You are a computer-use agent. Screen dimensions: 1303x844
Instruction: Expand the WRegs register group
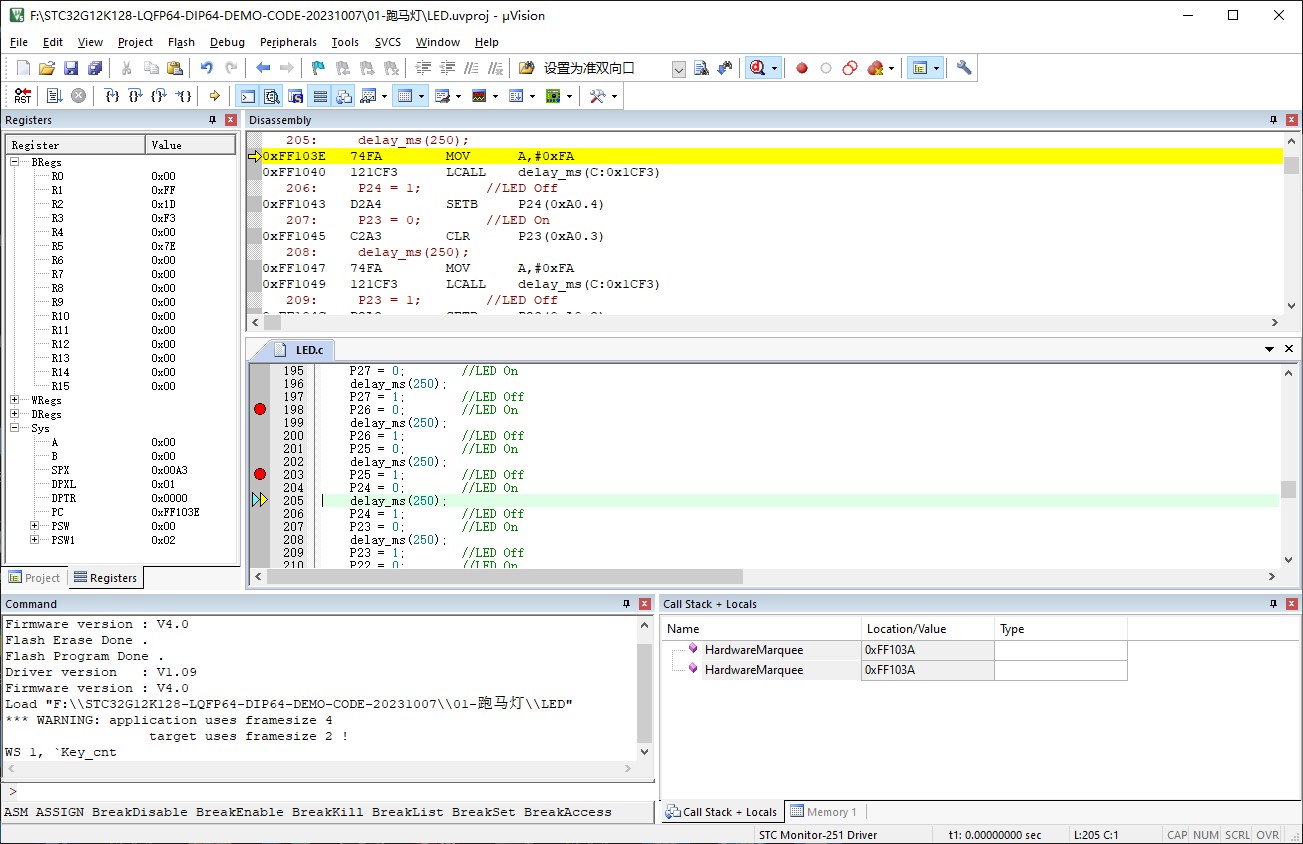(16, 400)
